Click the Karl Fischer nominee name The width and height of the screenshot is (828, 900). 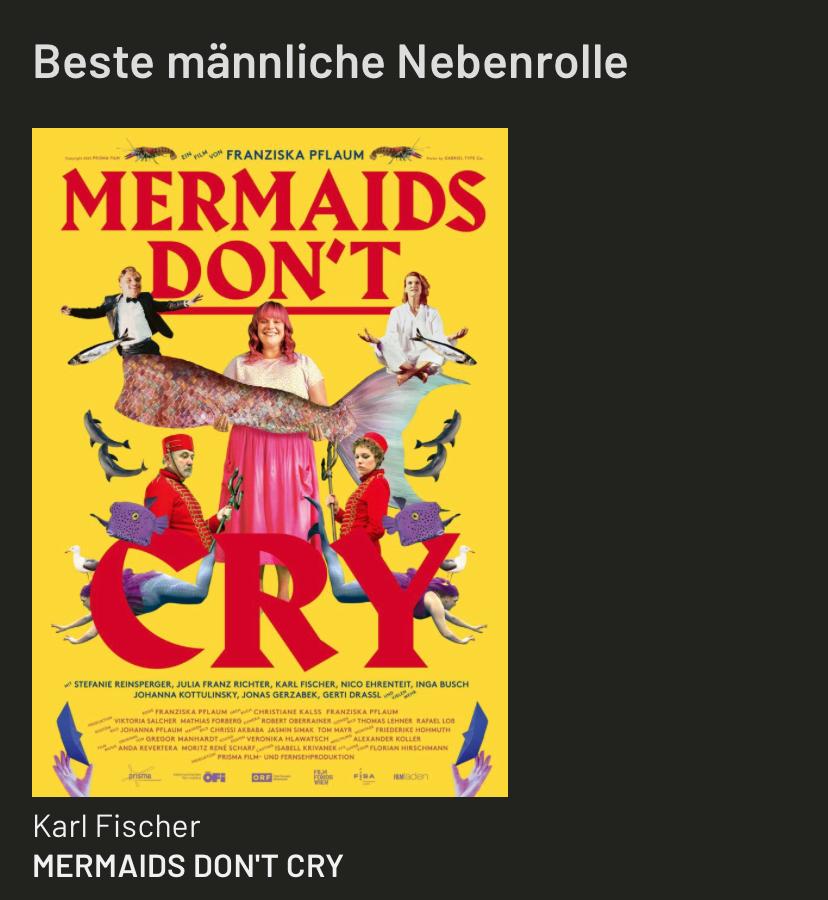[x=116, y=827]
